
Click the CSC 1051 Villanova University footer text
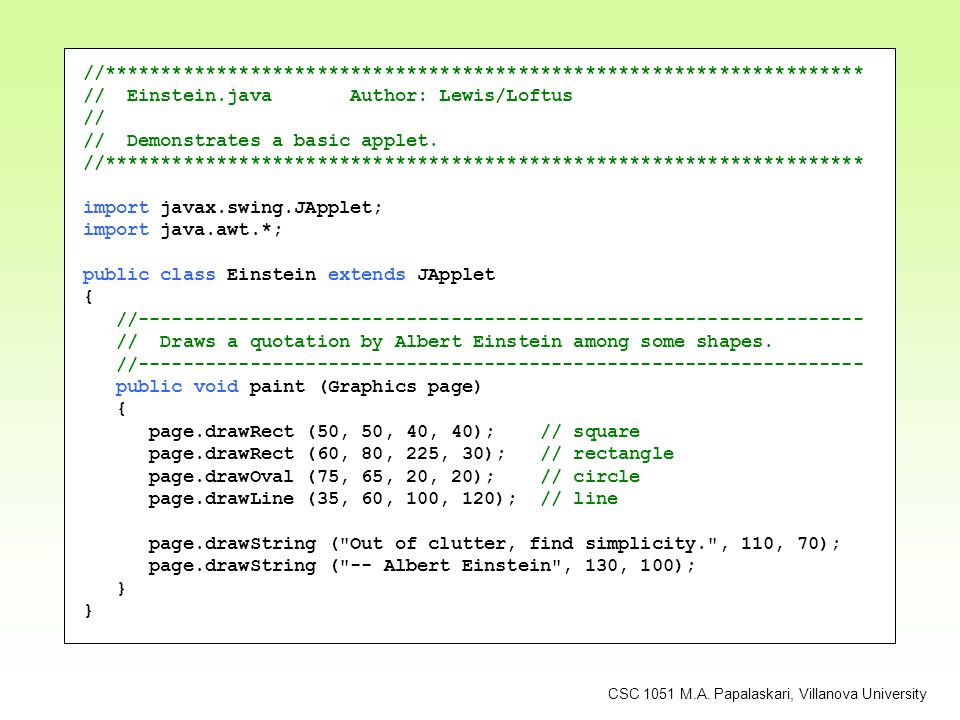(x=767, y=694)
